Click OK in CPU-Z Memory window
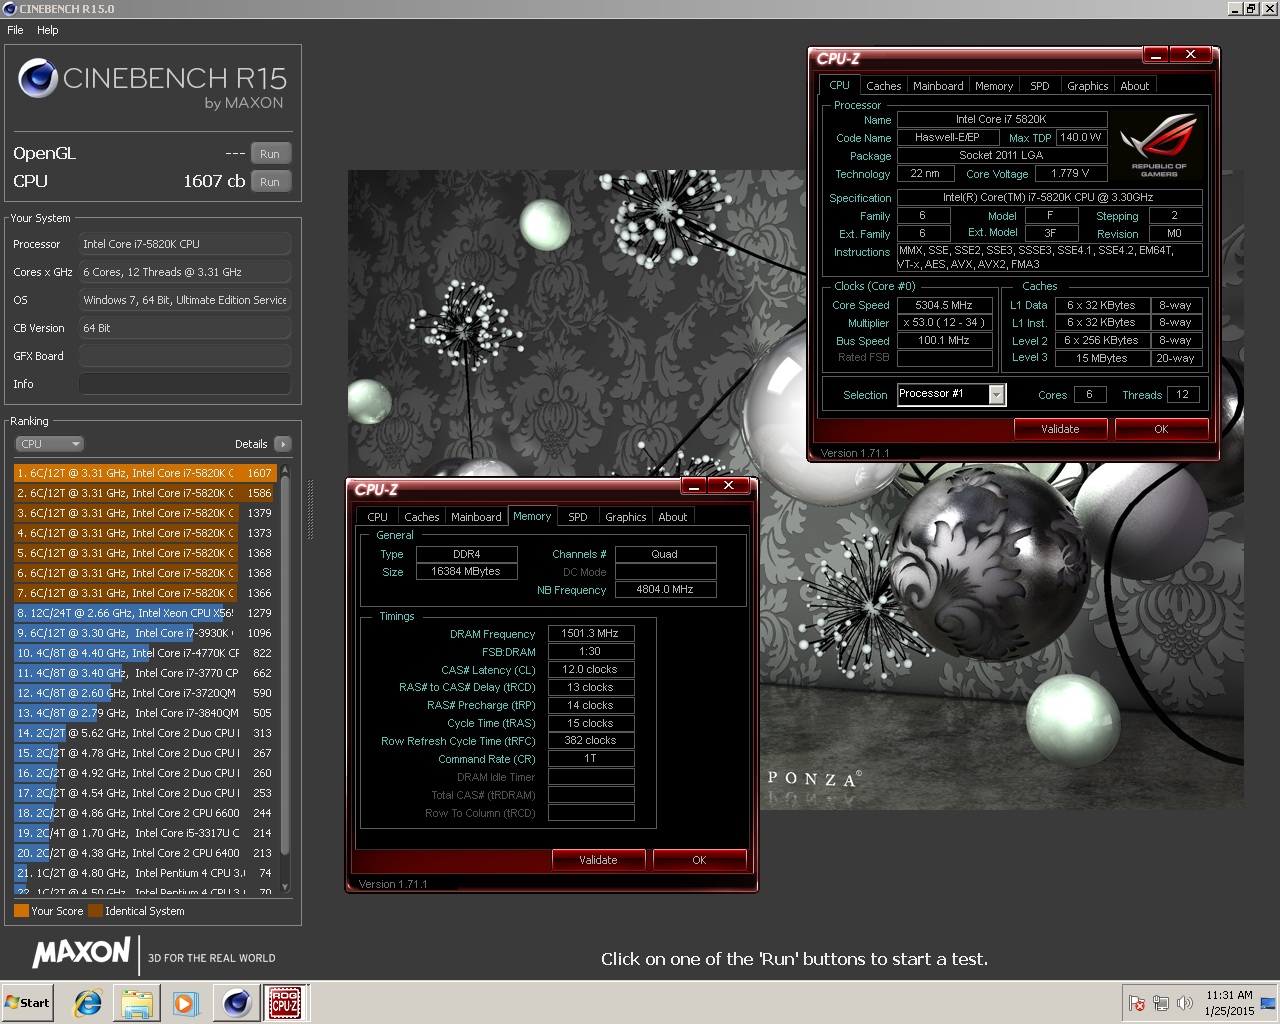This screenshot has height=1024, width=1280. coord(699,860)
